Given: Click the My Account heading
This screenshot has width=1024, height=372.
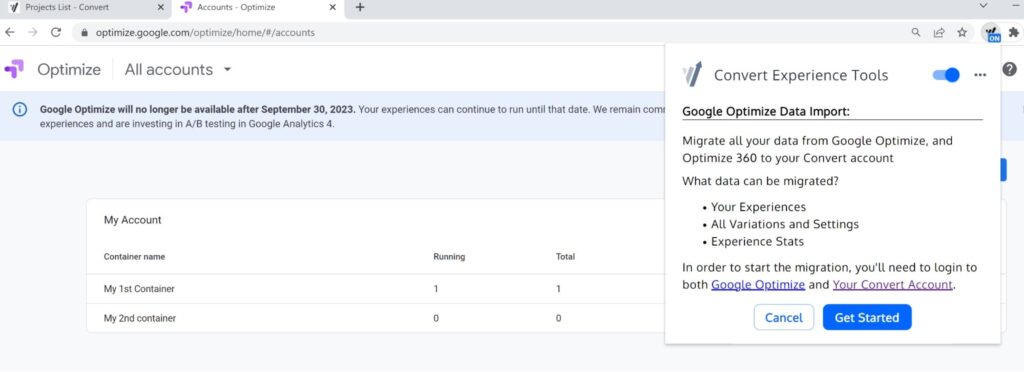Looking at the screenshot, I should coord(133,220).
